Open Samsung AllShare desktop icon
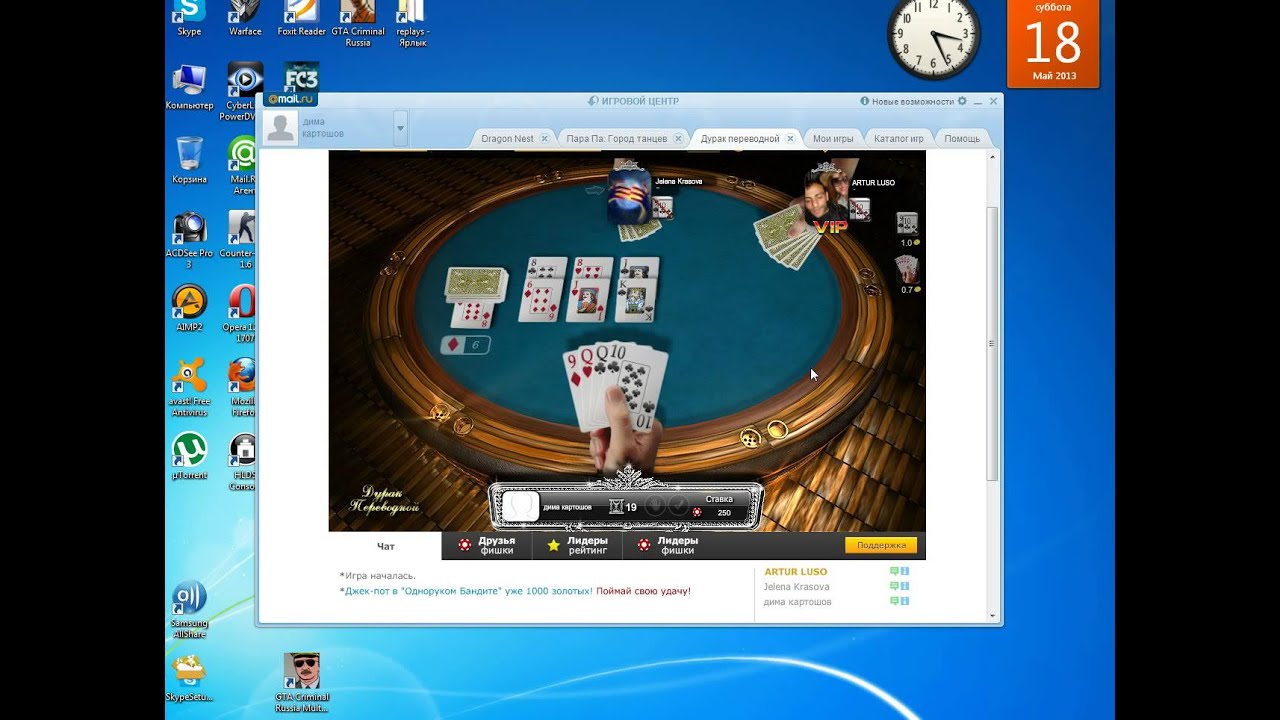The image size is (1280, 720). point(189,610)
